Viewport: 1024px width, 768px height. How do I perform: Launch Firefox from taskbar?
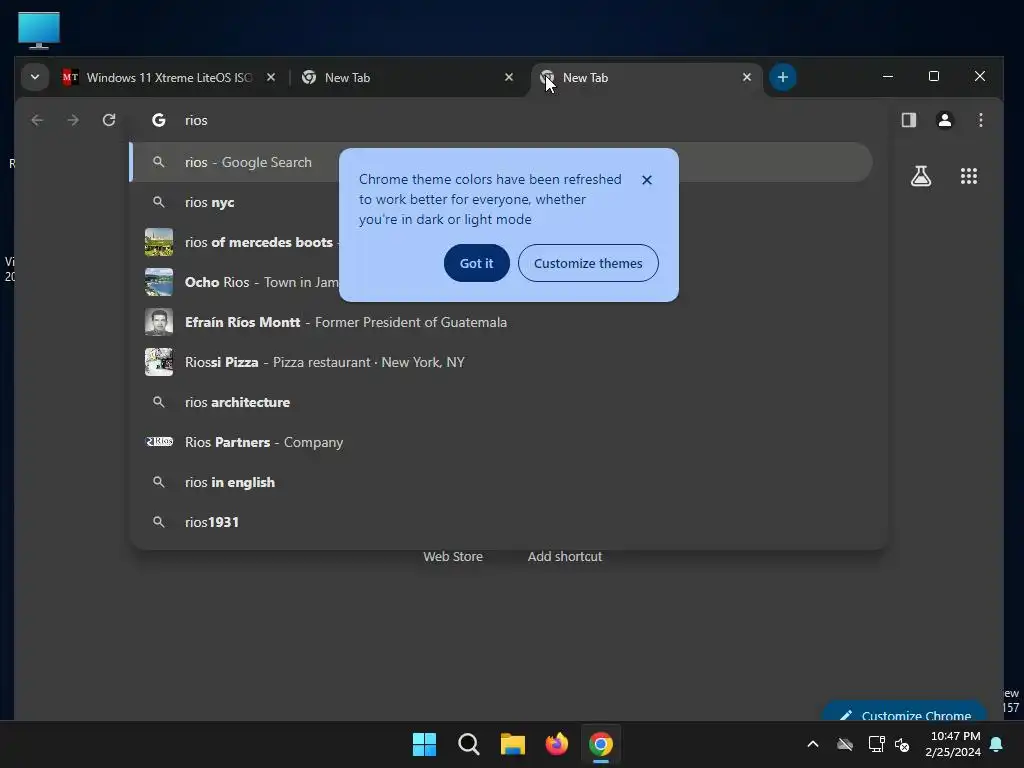click(x=556, y=744)
